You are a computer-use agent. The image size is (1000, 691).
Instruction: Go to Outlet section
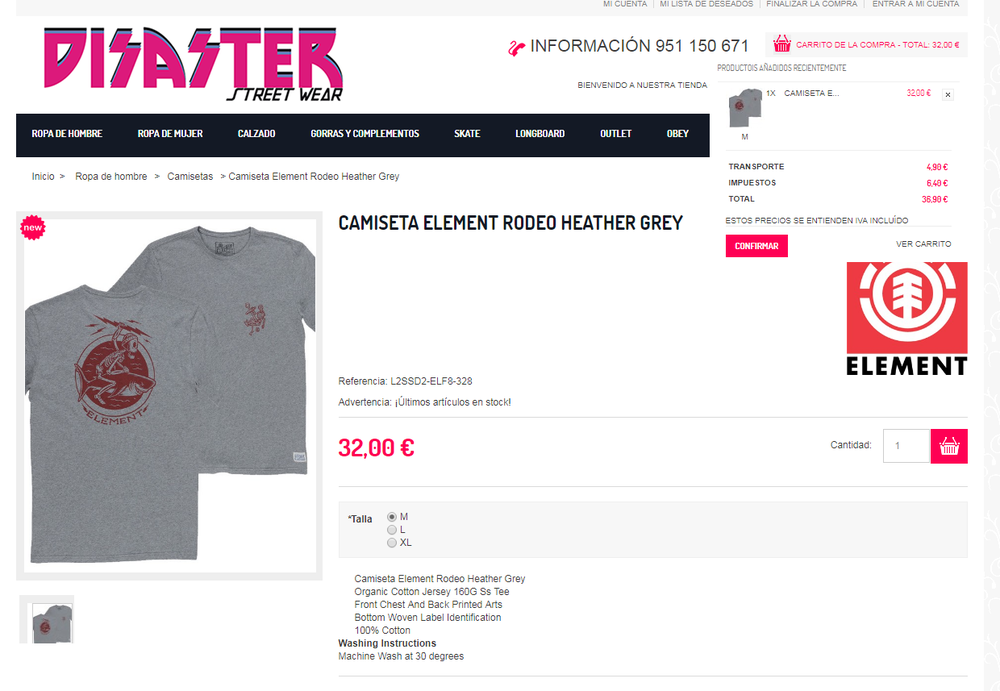pyautogui.click(x=615, y=134)
